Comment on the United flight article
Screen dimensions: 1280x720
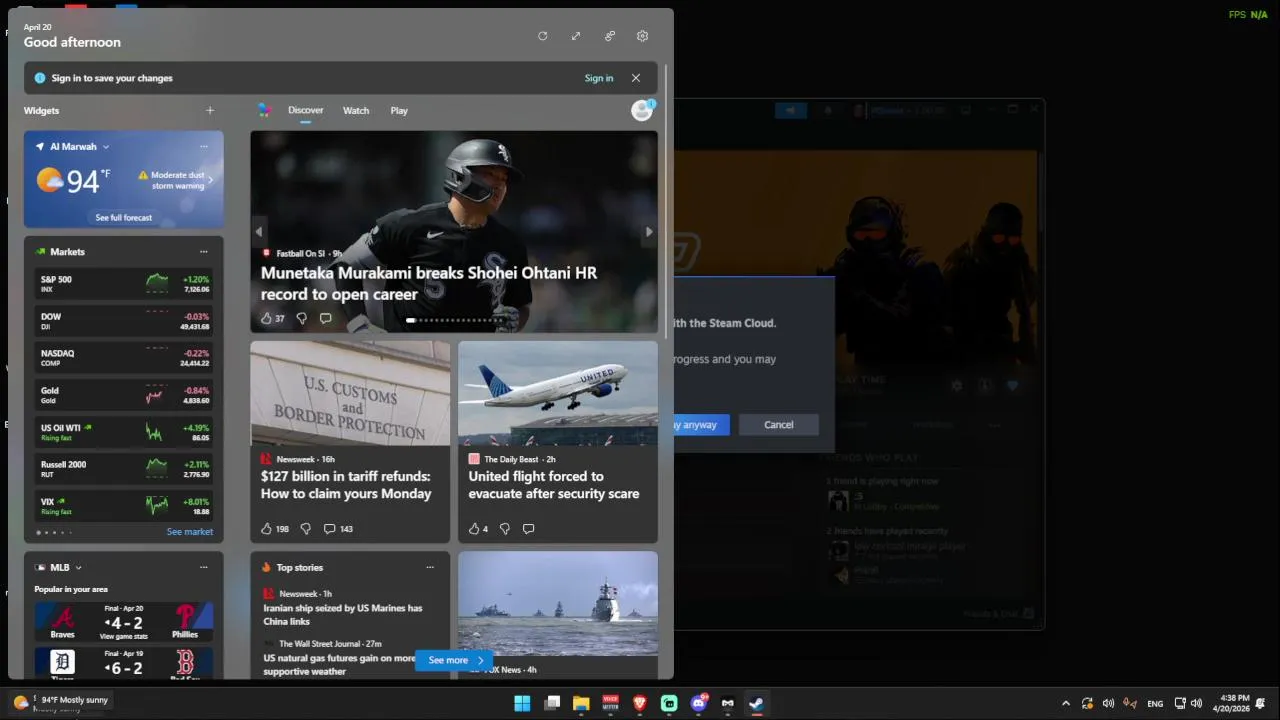pos(528,529)
